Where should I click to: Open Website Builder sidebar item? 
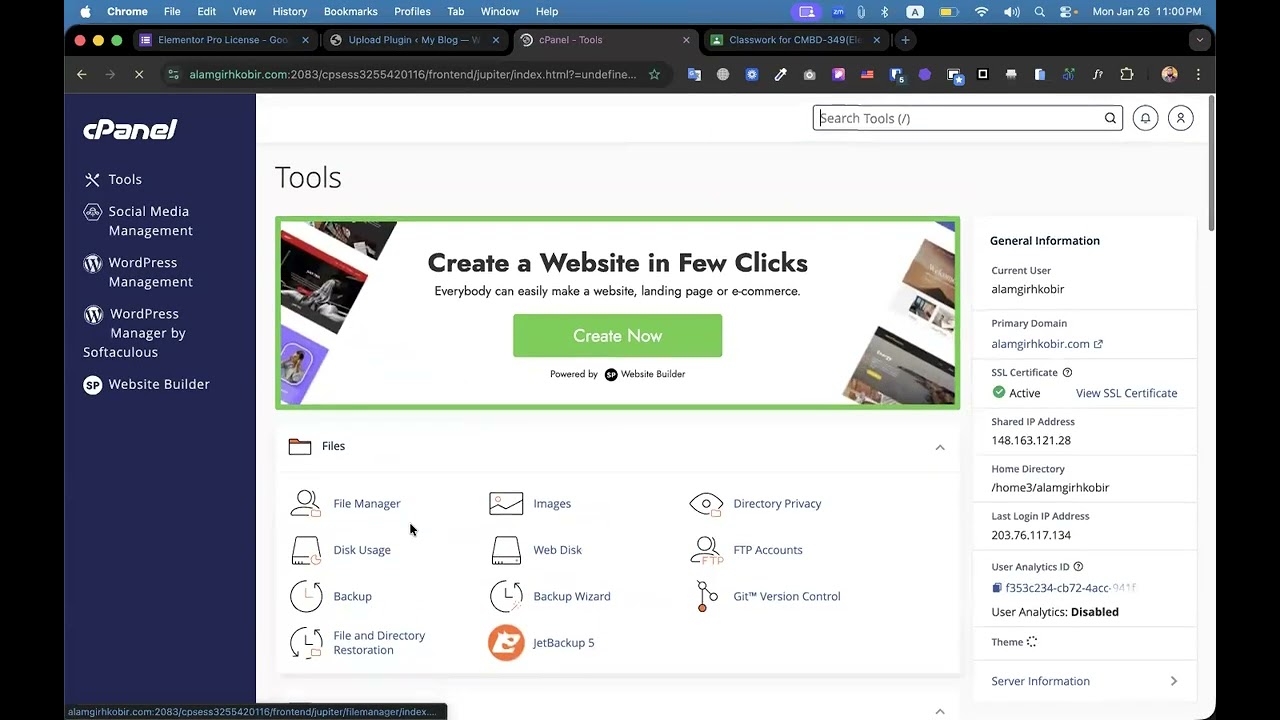[x=146, y=384]
